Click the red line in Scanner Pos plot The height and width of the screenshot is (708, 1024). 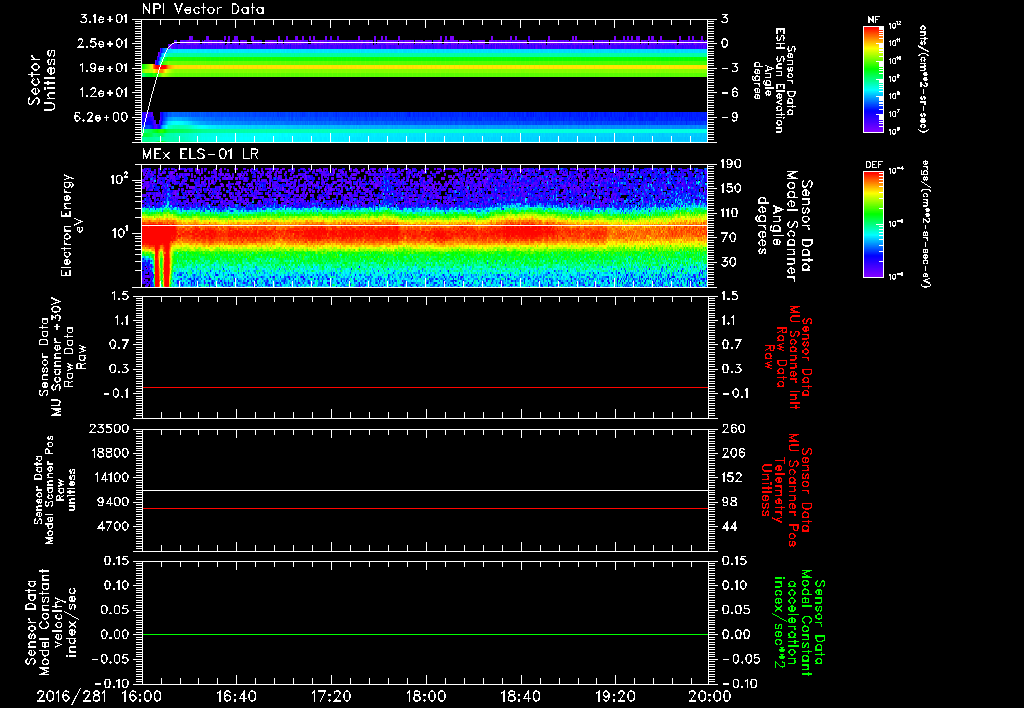[425, 508]
